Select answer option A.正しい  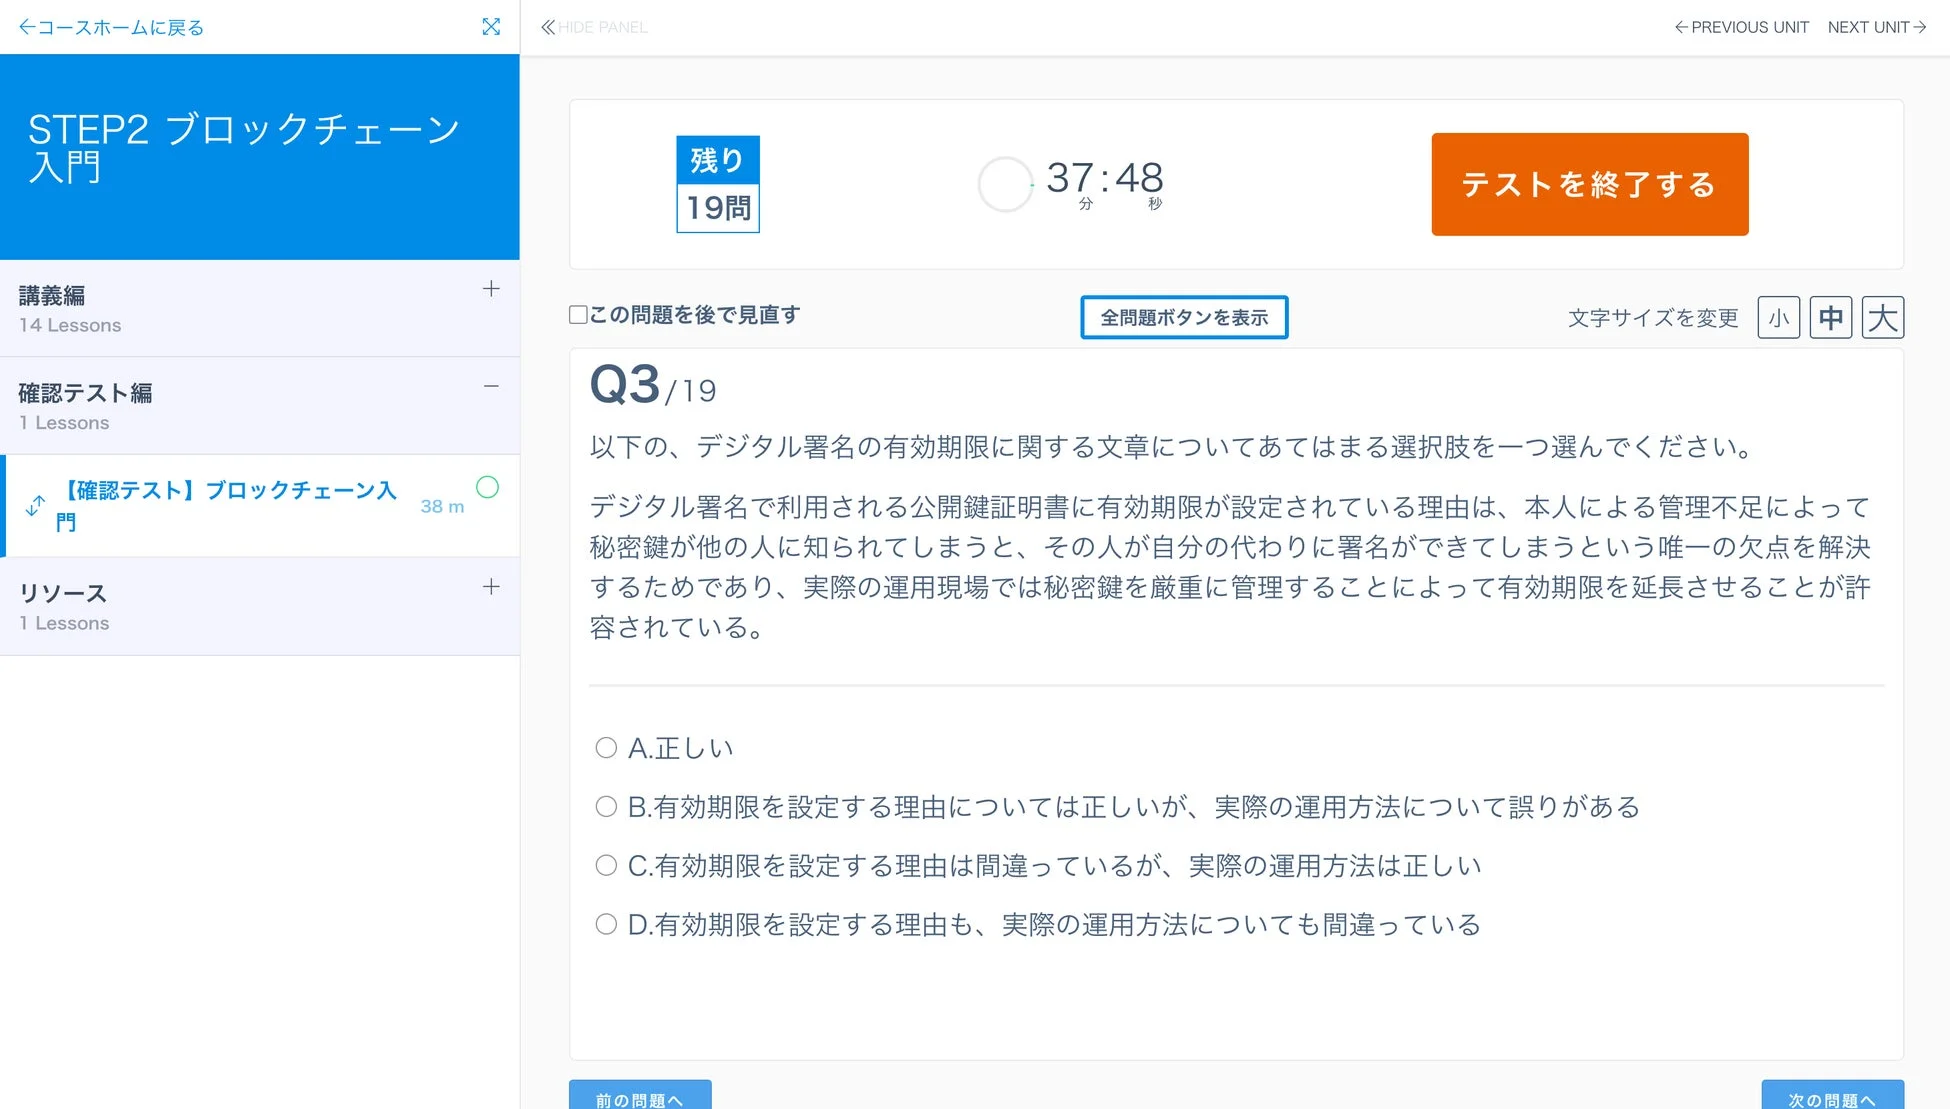605,747
